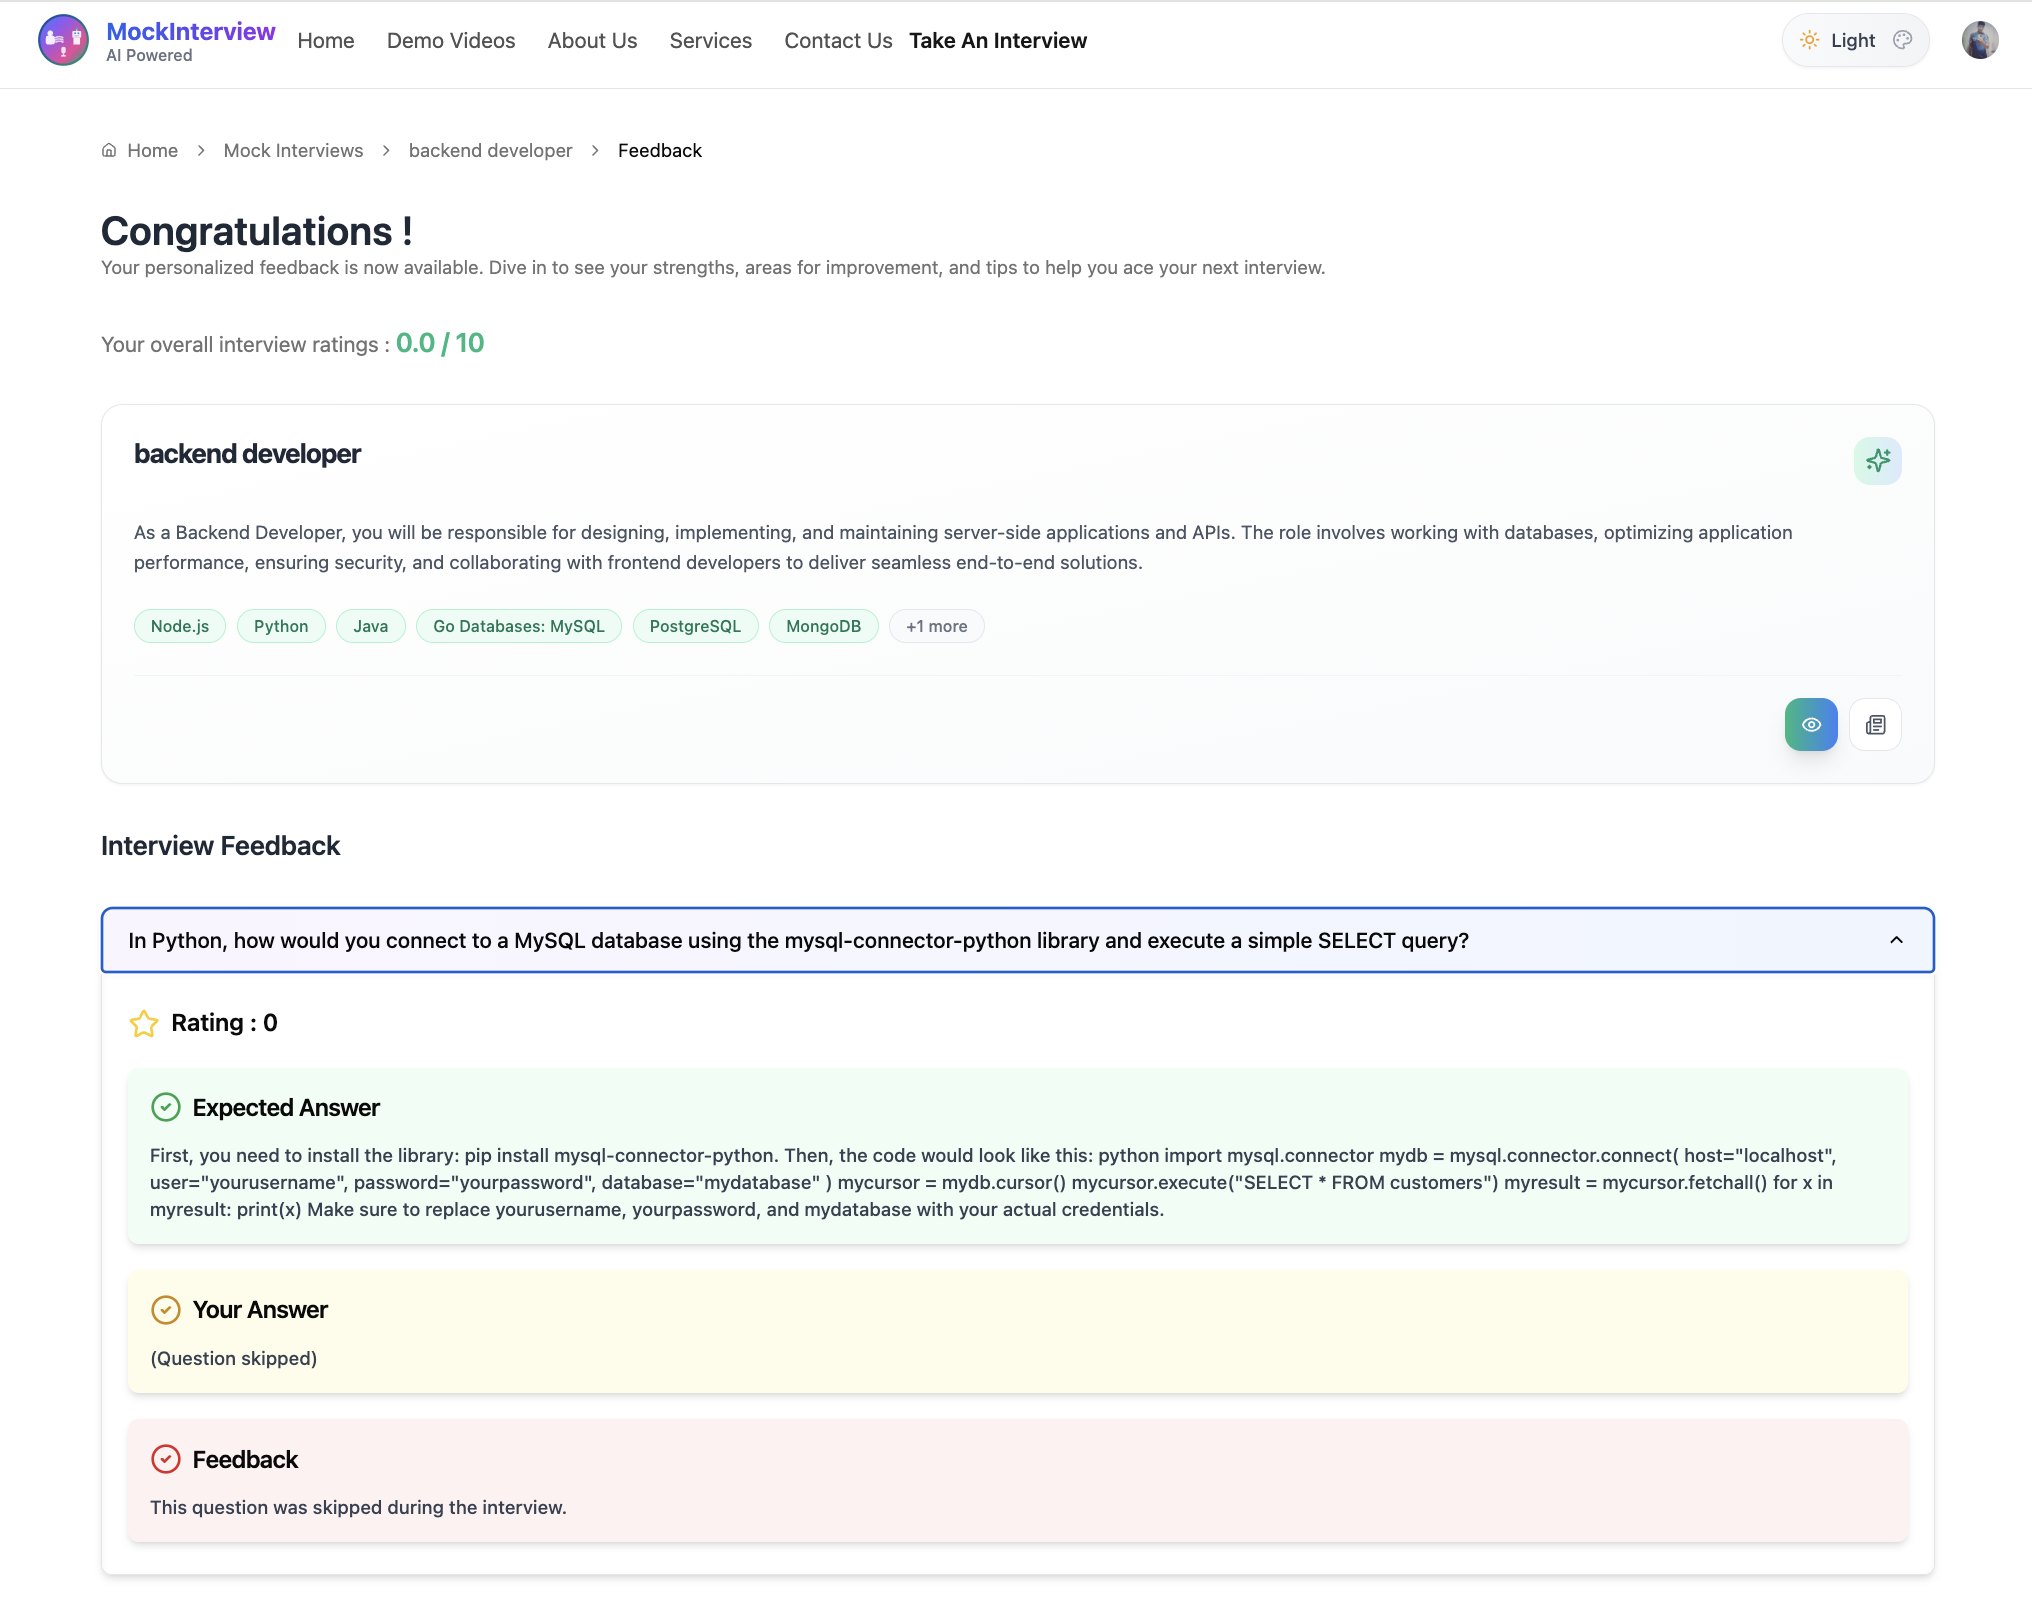
Task: Go to Mock Interviews breadcrumb
Action: click(293, 150)
